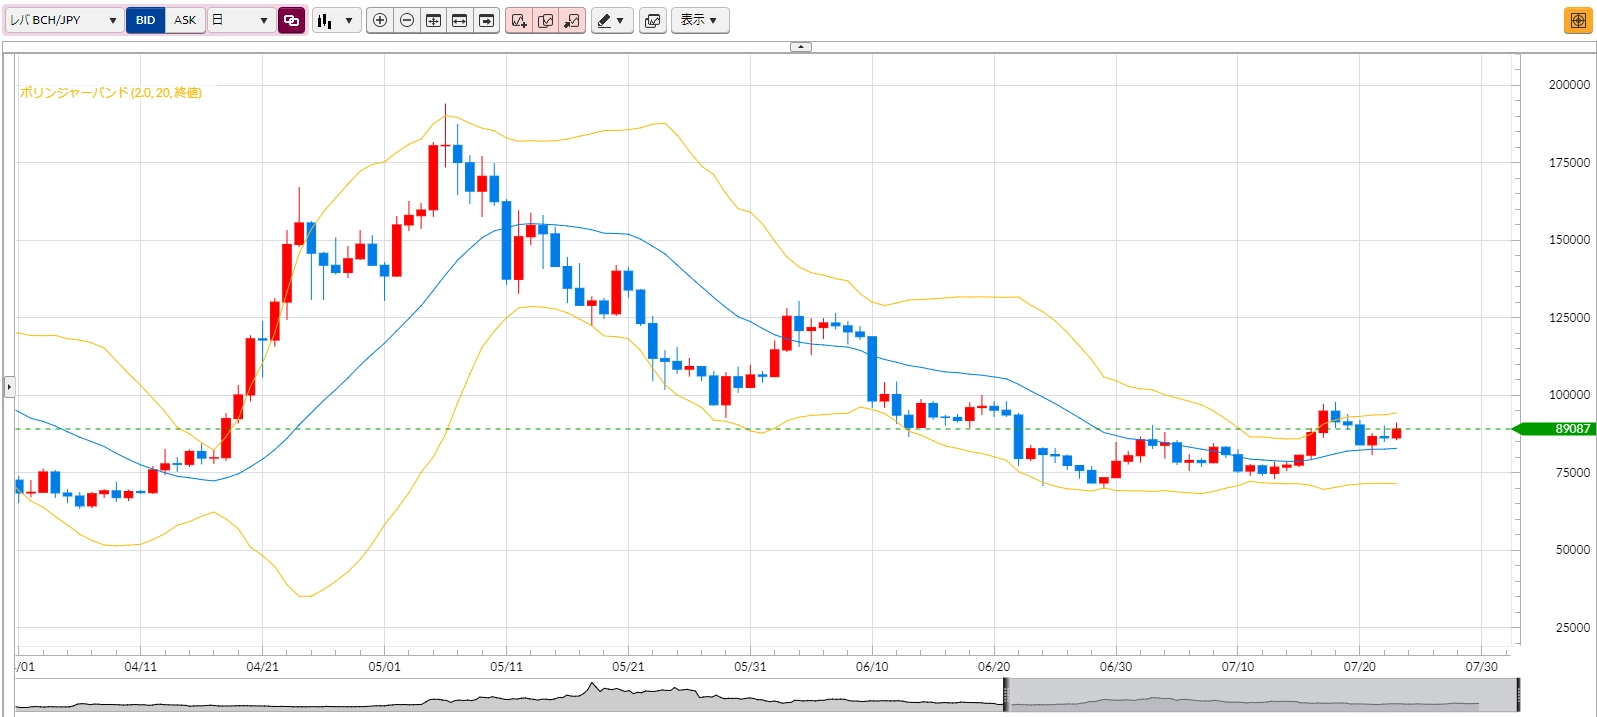Click the chart layout copy icon

coord(653,20)
